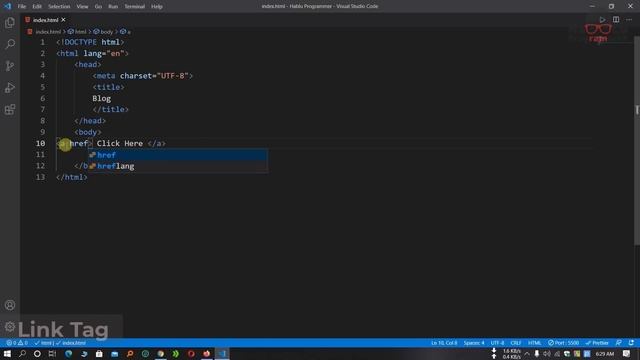Open the Chrome browser from taskbar
This screenshot has height=360, width=640.
160,353
